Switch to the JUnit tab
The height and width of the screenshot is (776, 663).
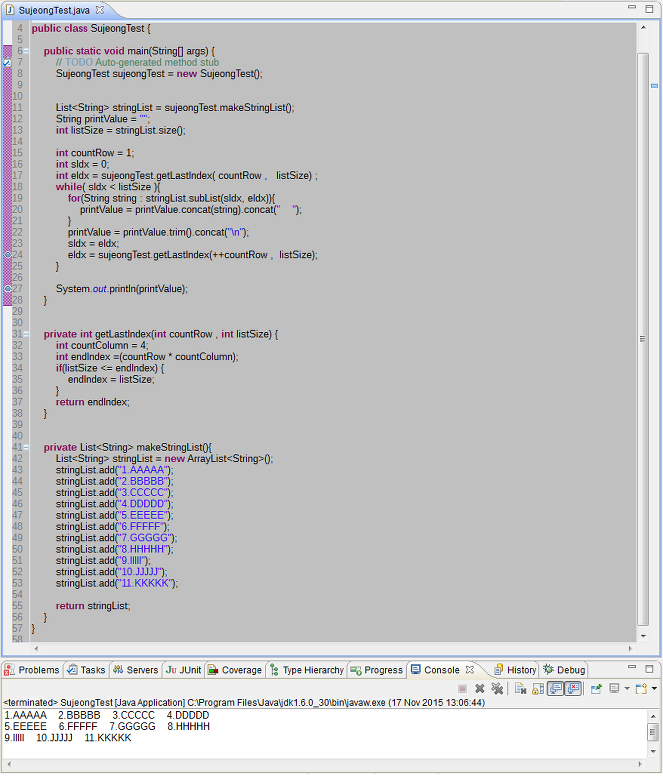click(184, 670)
